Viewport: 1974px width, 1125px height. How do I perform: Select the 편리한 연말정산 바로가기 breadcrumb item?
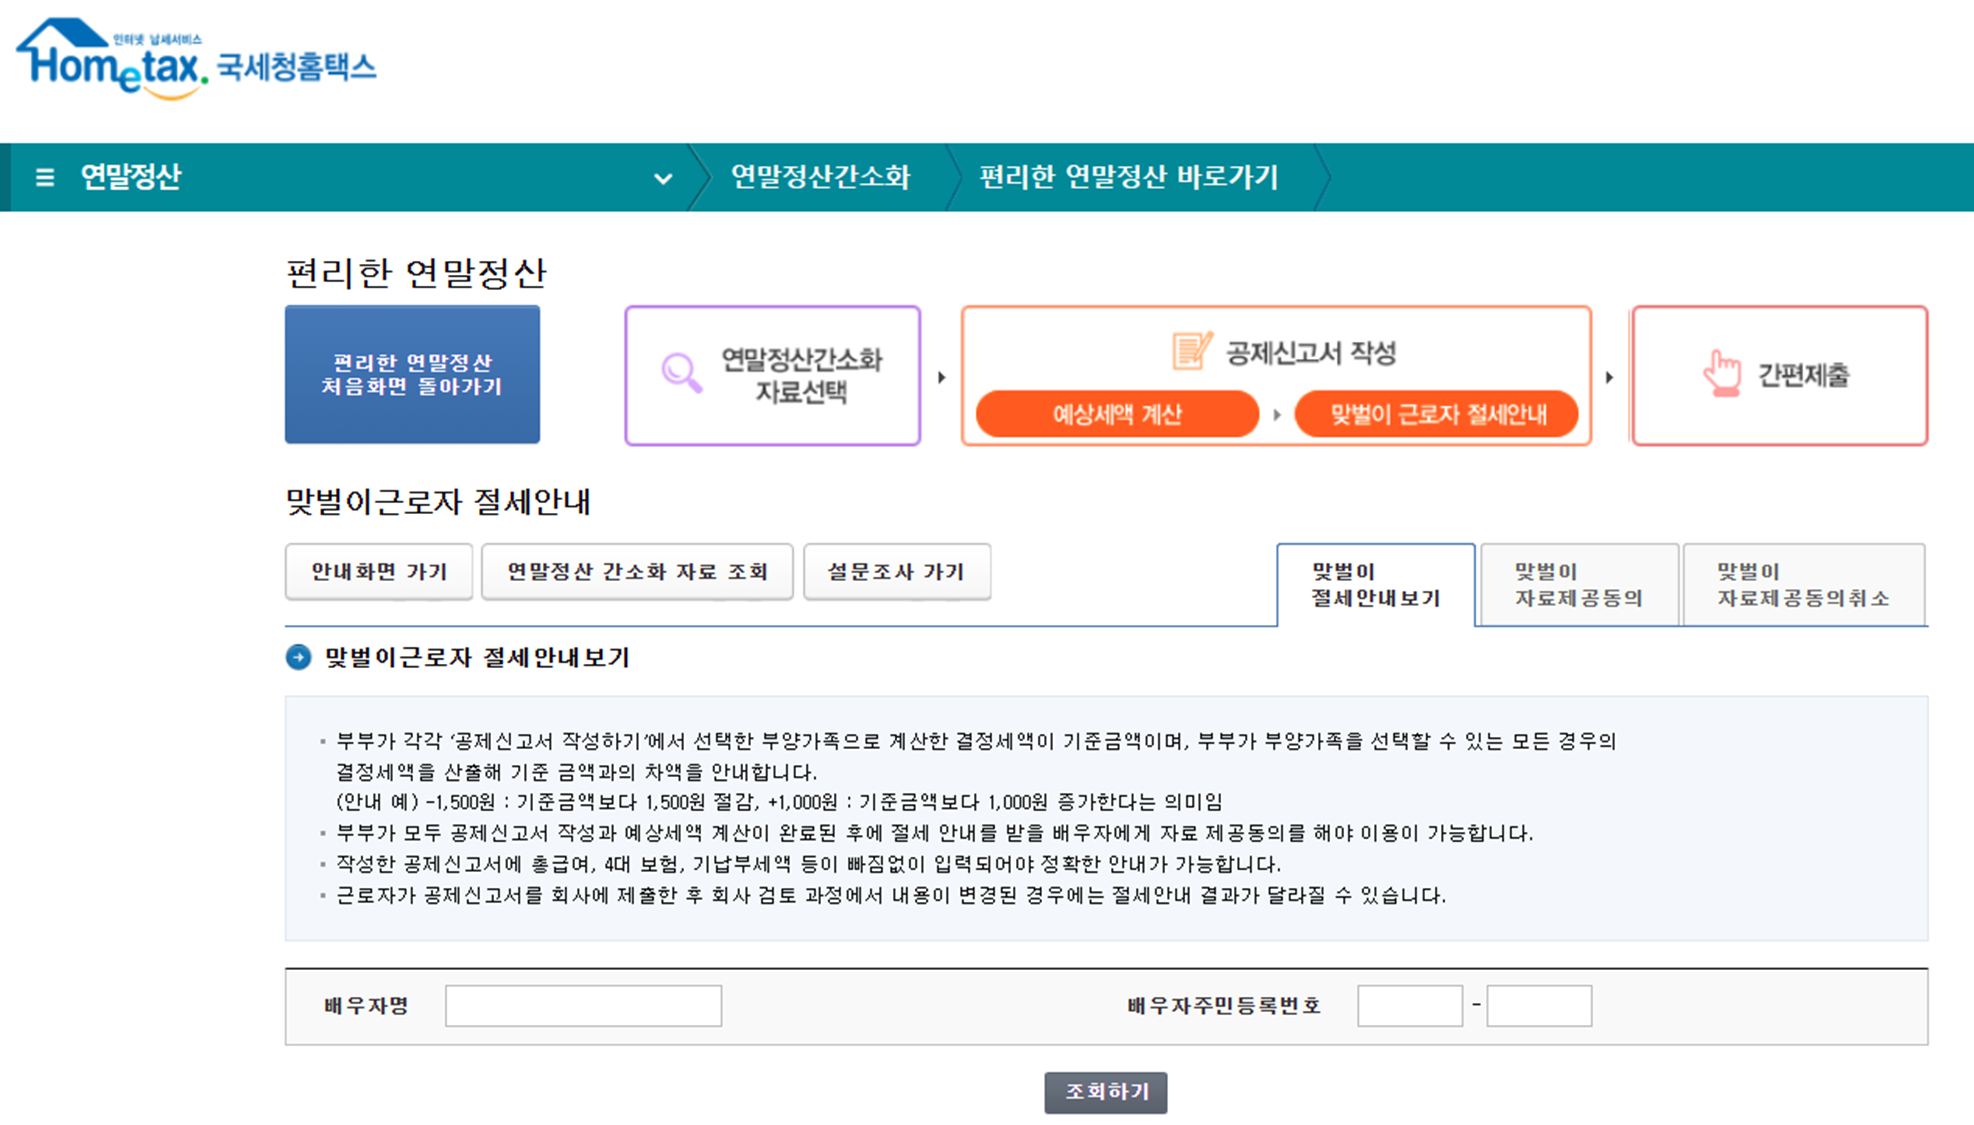tap(1128, 178)
